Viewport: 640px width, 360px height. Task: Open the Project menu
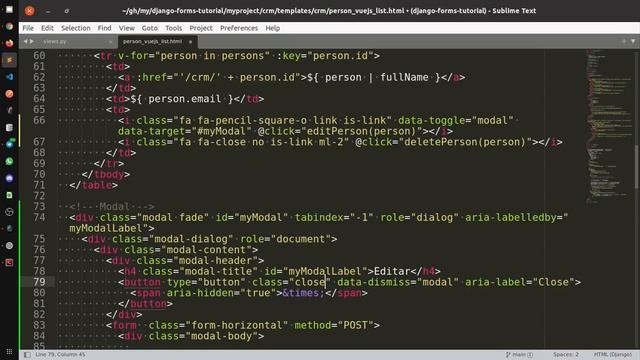[201, 28]
